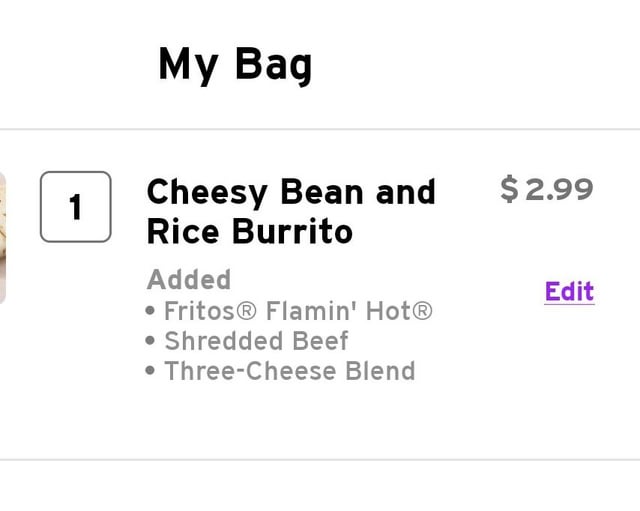Click the bullet beside Shredded Beef
The image size is (640, 511).
[x=150, y=340]
